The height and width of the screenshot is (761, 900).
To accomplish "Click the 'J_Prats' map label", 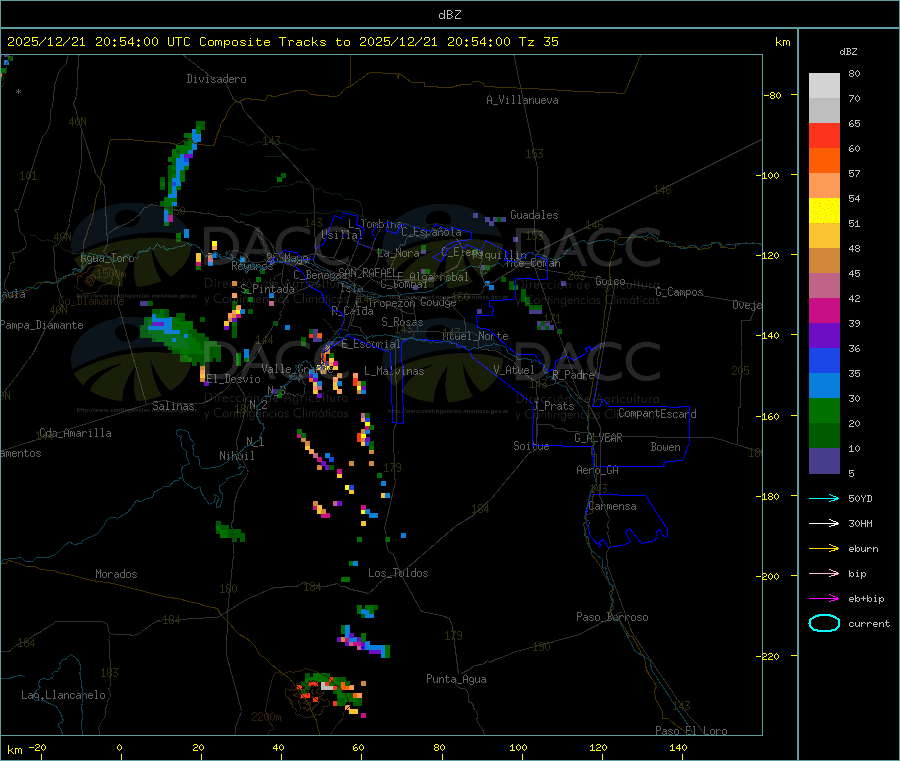I will [x=554, y=406].
